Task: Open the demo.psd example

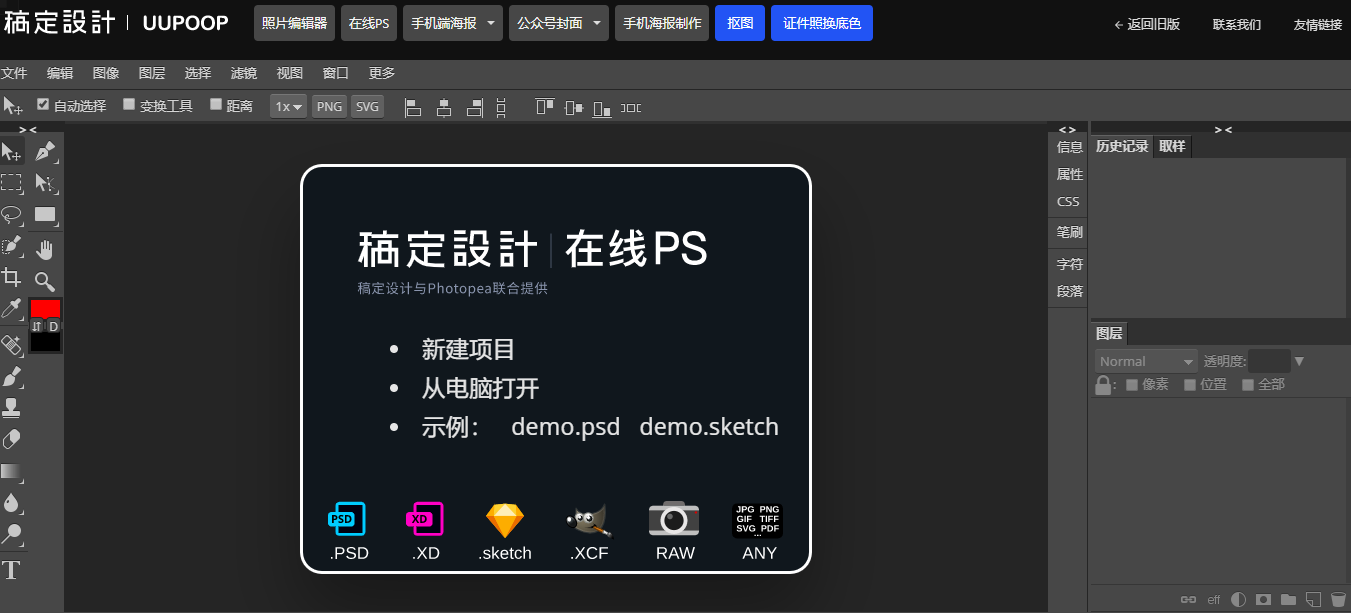Action: [566, 426]
